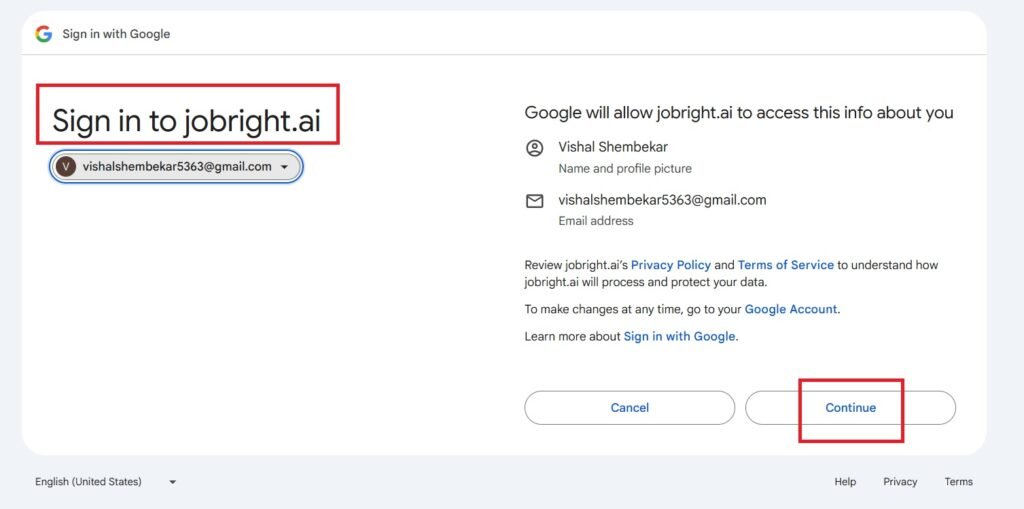The height and width of the screenshot is (509, 1024).
Task: Click the caret next to the language name
Action: (x=172, y=482)
